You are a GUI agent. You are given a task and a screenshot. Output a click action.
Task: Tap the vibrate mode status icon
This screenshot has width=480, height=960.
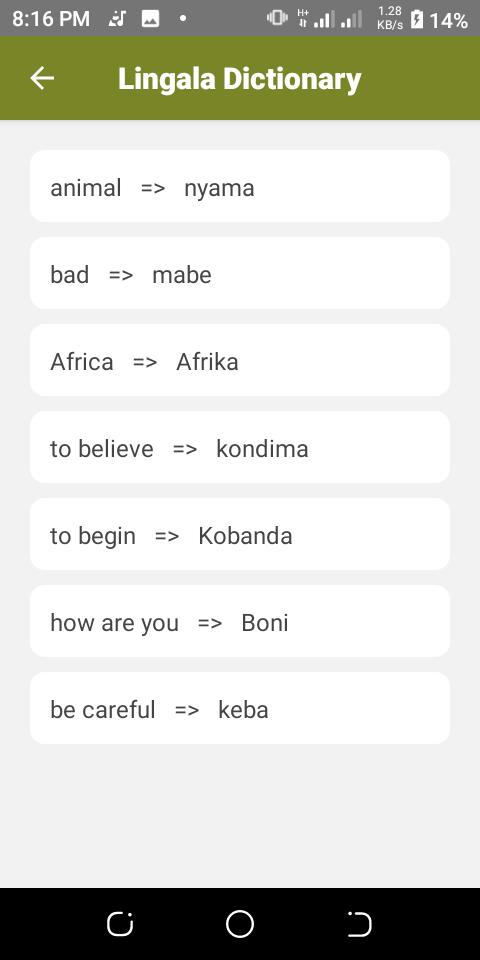point(277,18)
